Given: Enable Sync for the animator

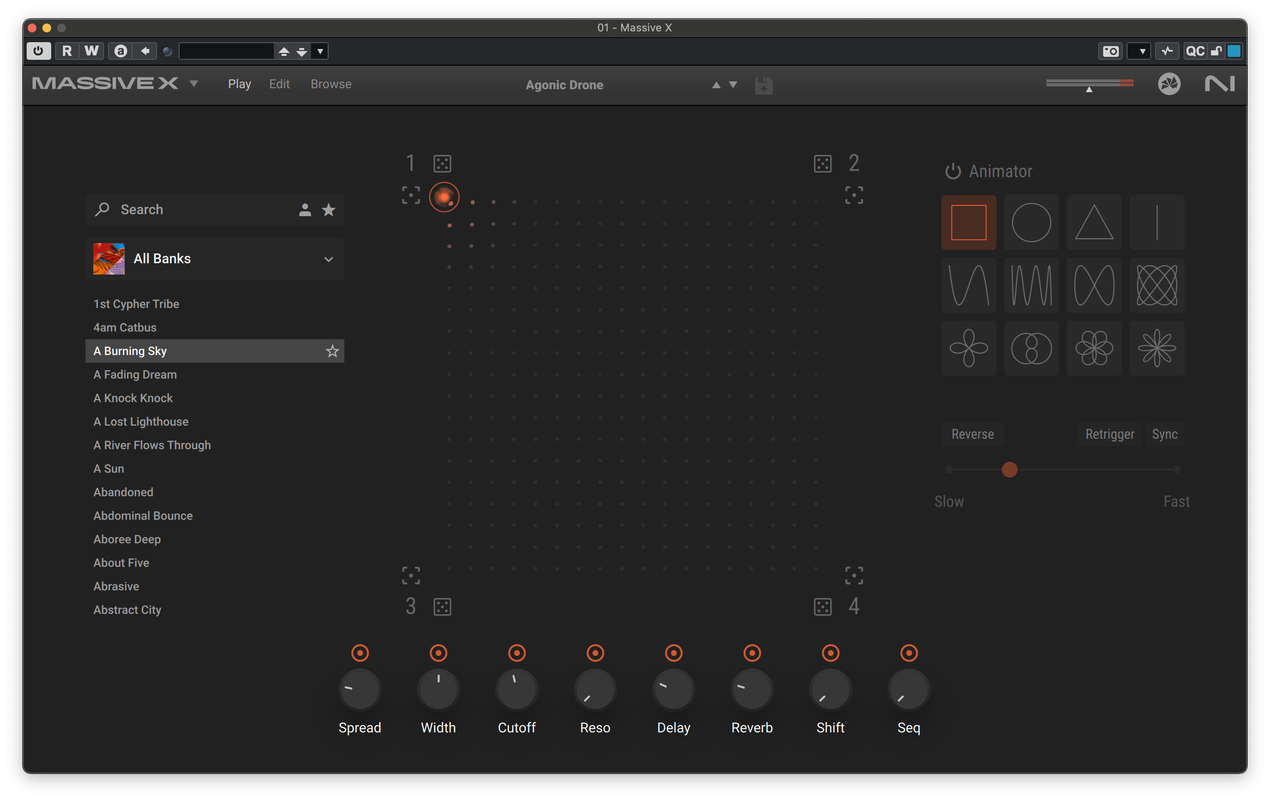Looking at the screenshot, I should point(1165,434).
